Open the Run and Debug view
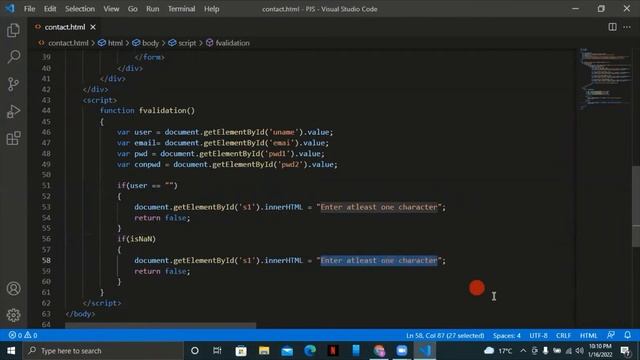Viewport: 640px width, 360px height. [13, 111]
